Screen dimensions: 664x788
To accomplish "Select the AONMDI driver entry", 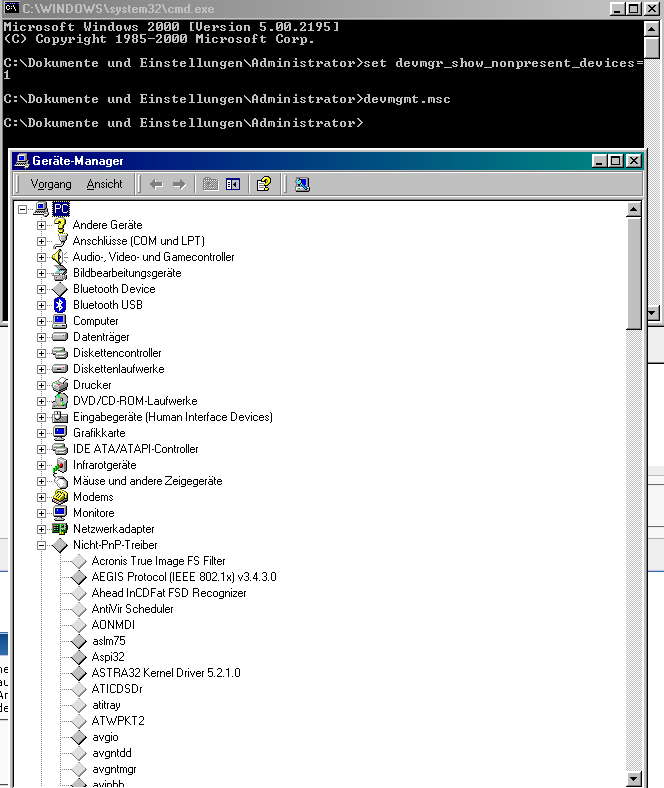I will (113, 625).
